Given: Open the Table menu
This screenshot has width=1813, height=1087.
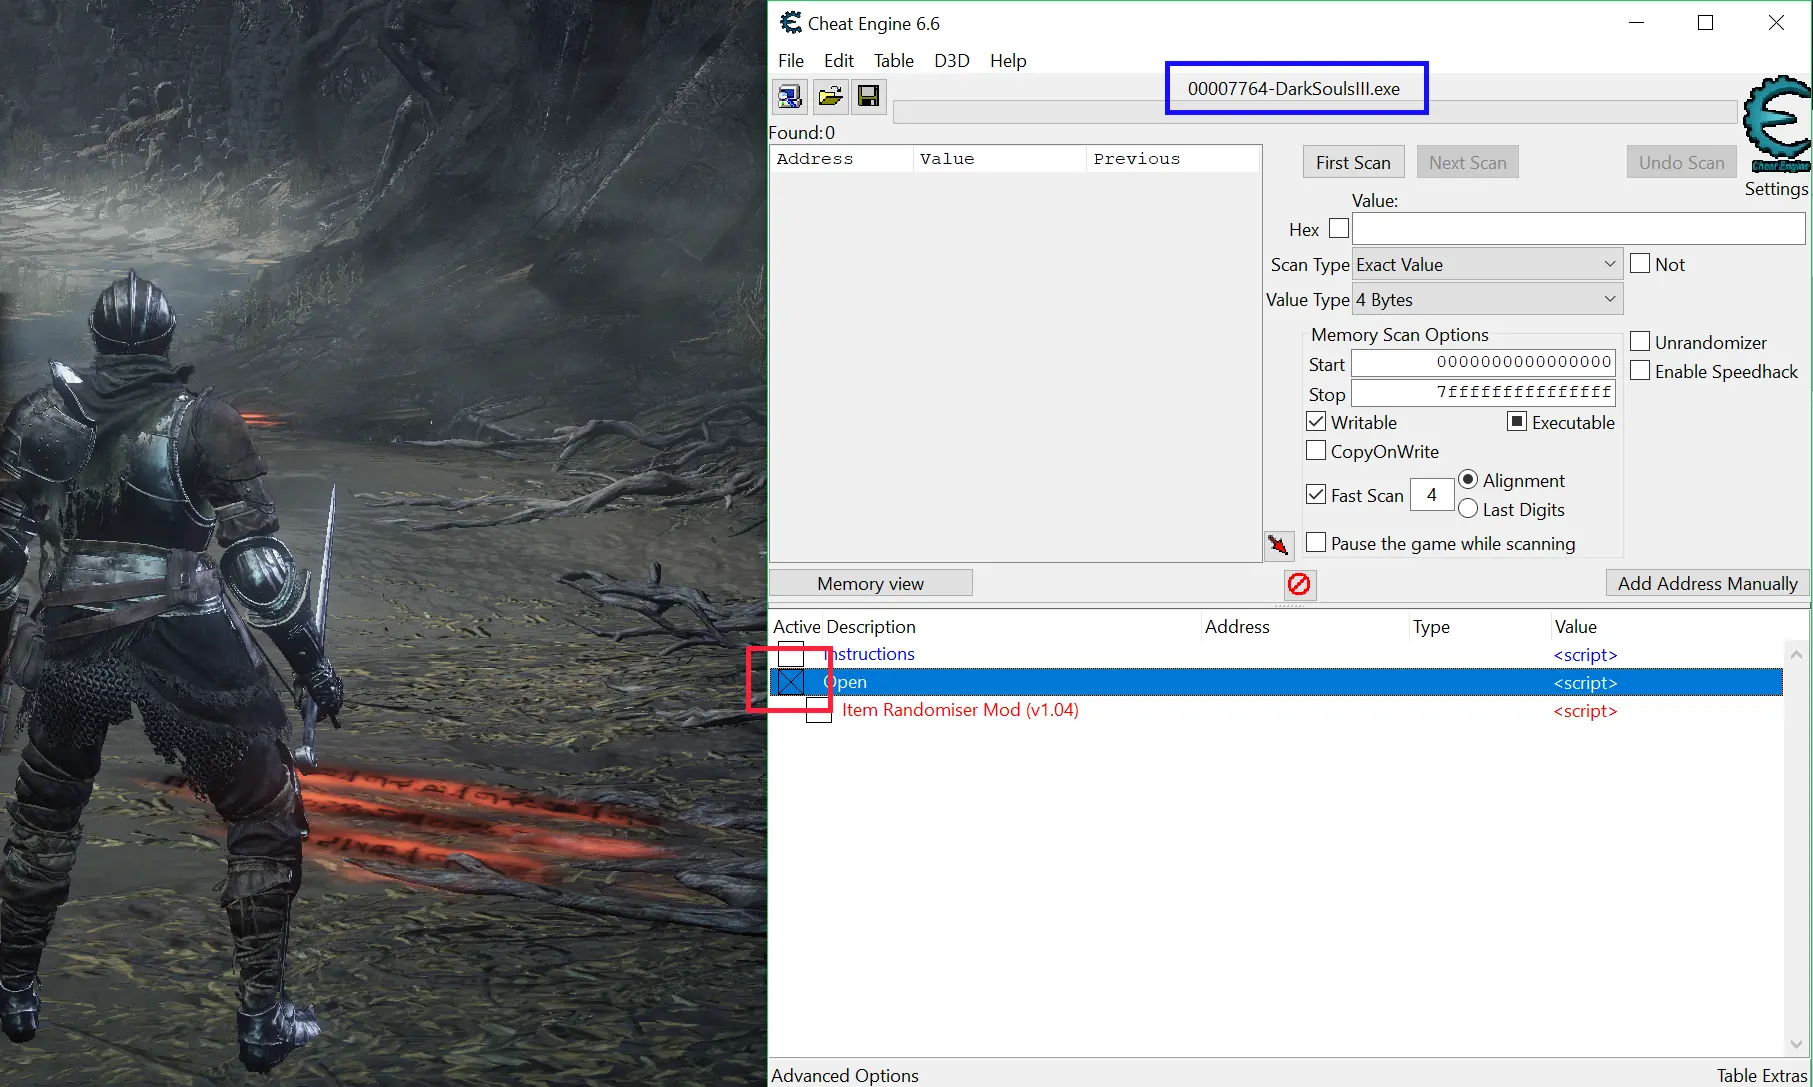Looking at the screenshot, I should 894,61.
